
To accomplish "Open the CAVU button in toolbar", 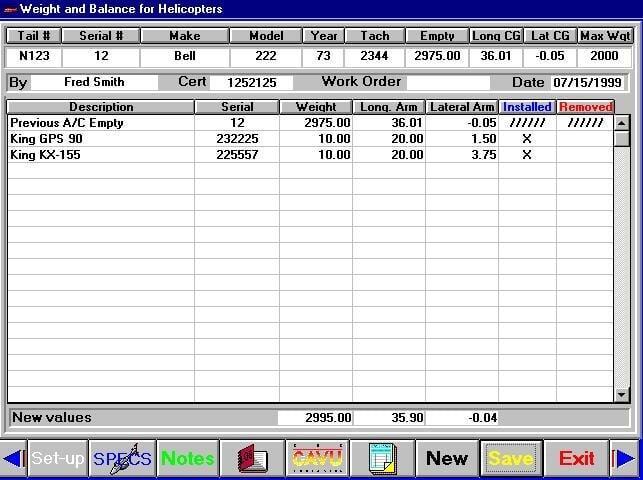I will [x=317, y=459].
